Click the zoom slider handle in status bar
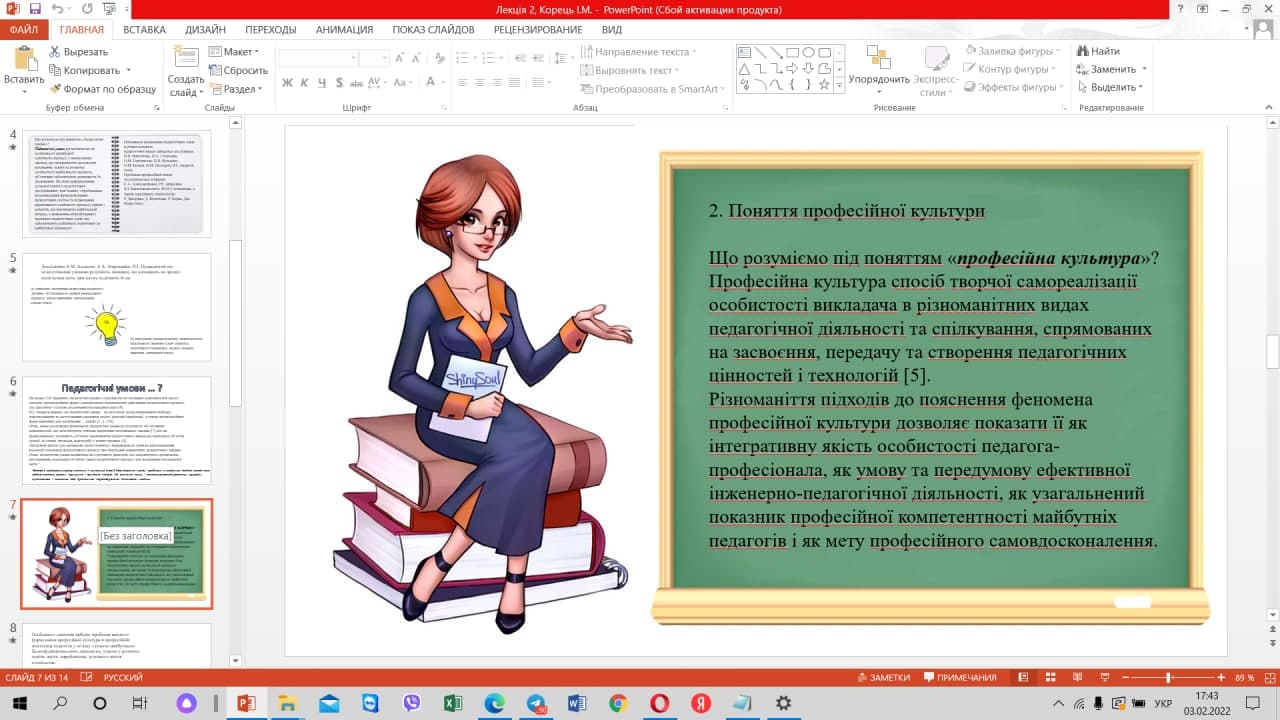Viewport: 1280px width, 720px height. pyautogui.click(x=1168, y=677)
